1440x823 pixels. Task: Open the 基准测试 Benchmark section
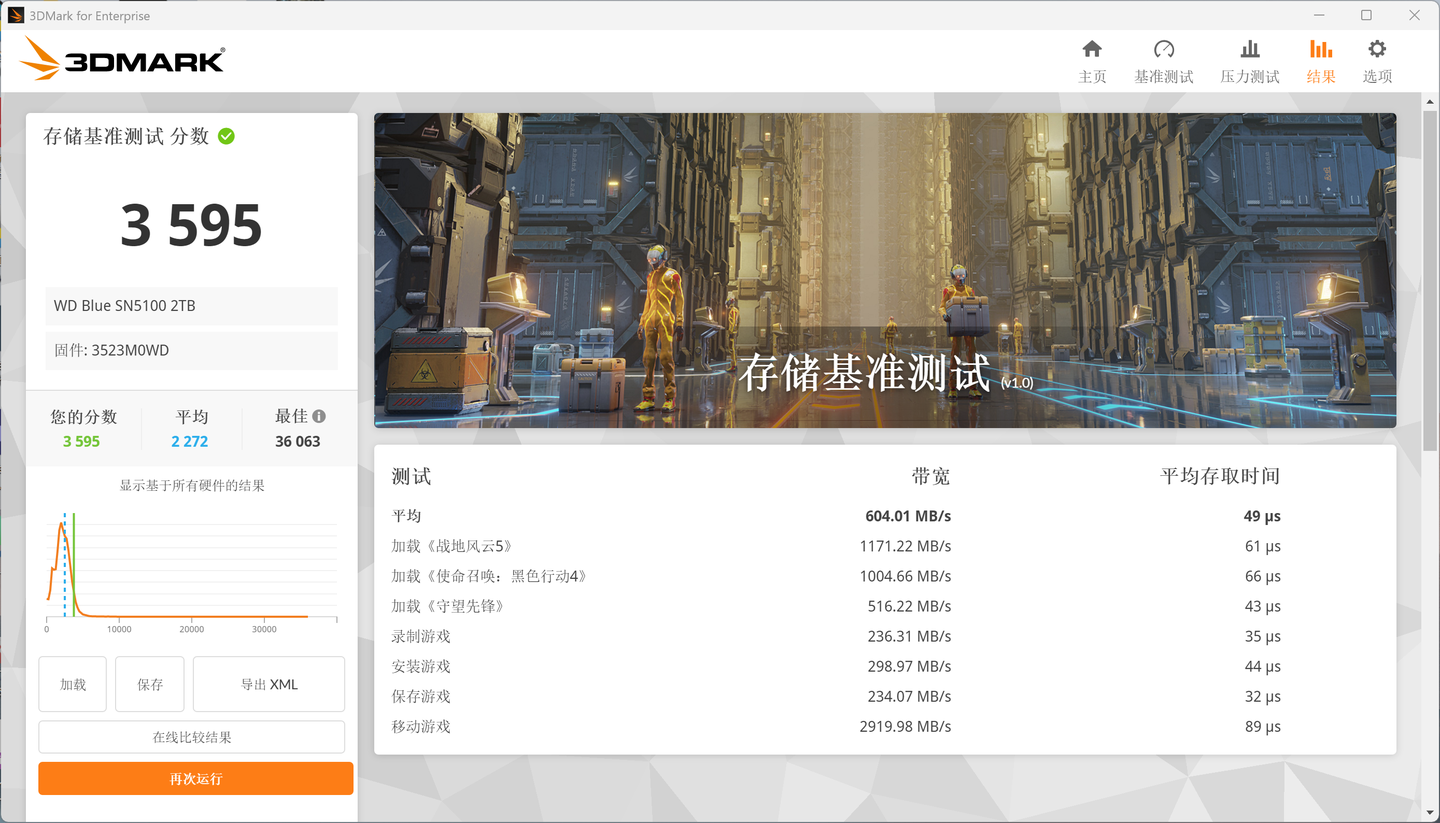click(x=1163, y=60)
